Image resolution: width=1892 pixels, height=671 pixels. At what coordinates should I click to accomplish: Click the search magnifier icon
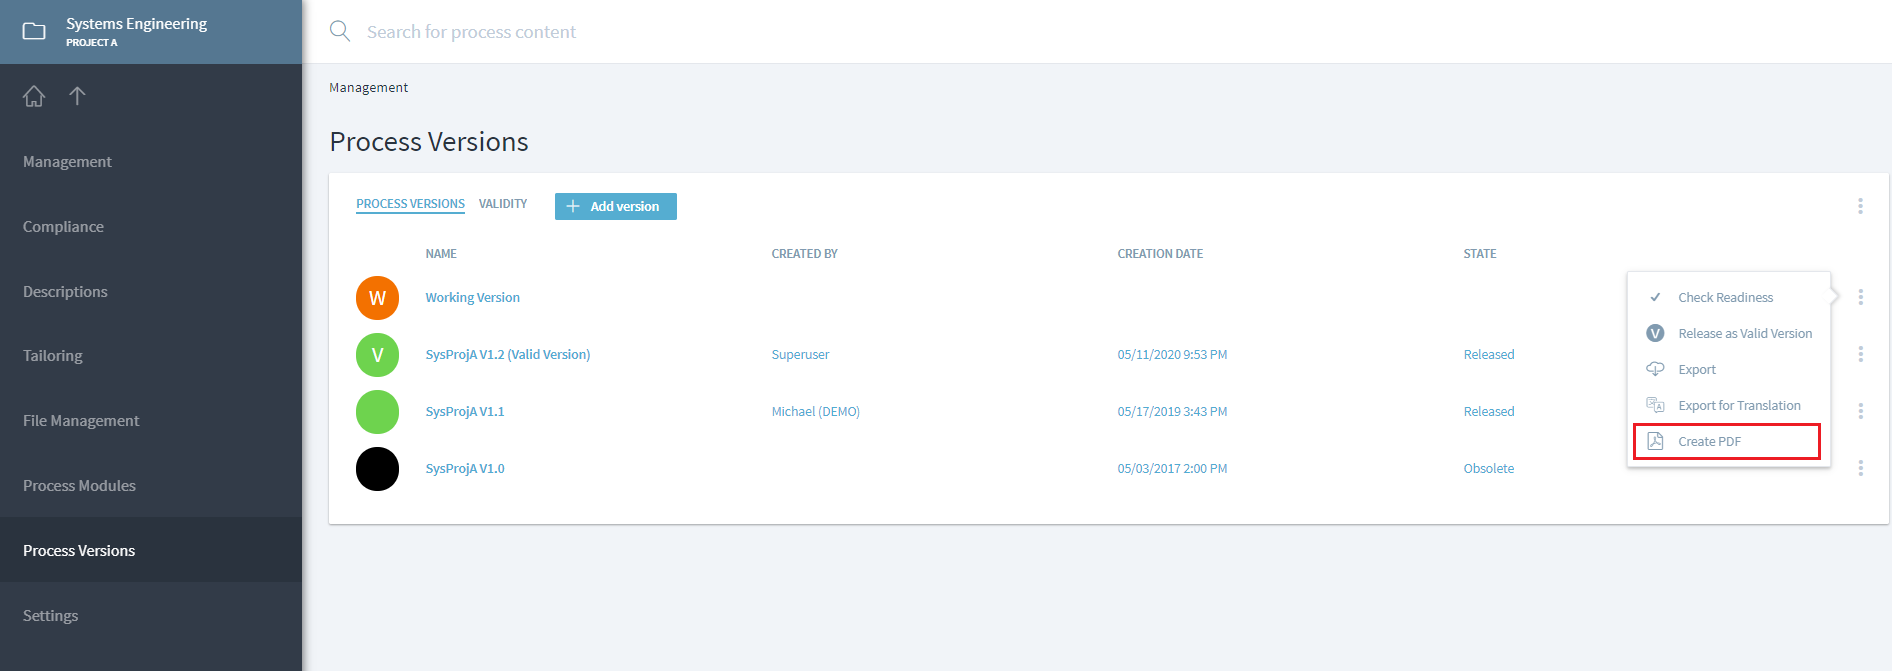click(x=340, y=31)
